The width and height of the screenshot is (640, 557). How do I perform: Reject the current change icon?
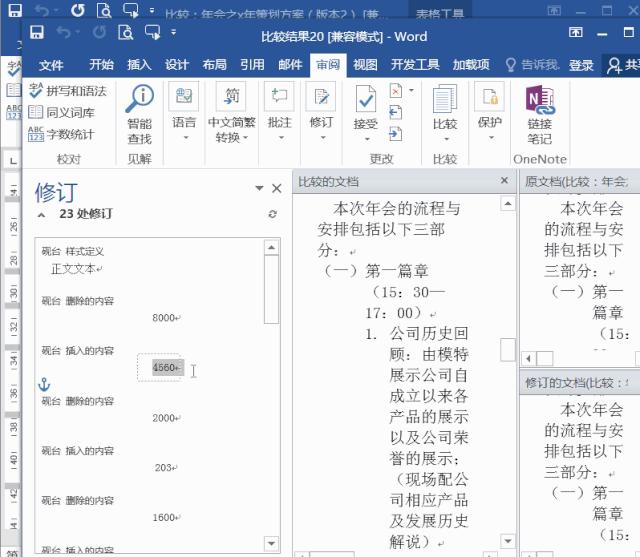pos(396,91)
